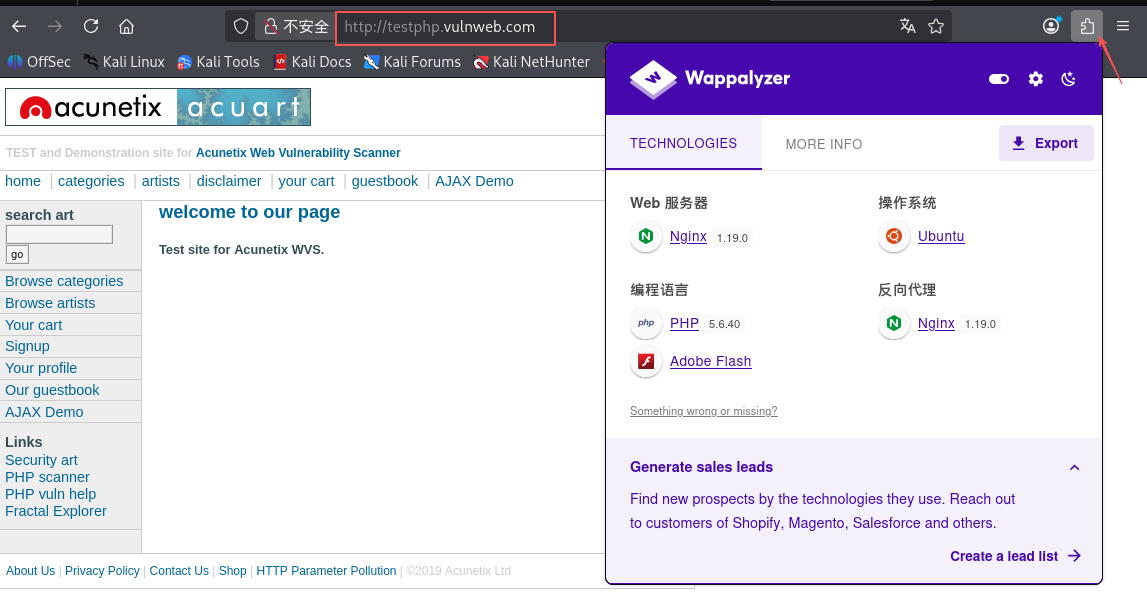Open AJAX Demo in top navigation
The height and width of the screenshot is (602, 1147).
tap(474, 181)
